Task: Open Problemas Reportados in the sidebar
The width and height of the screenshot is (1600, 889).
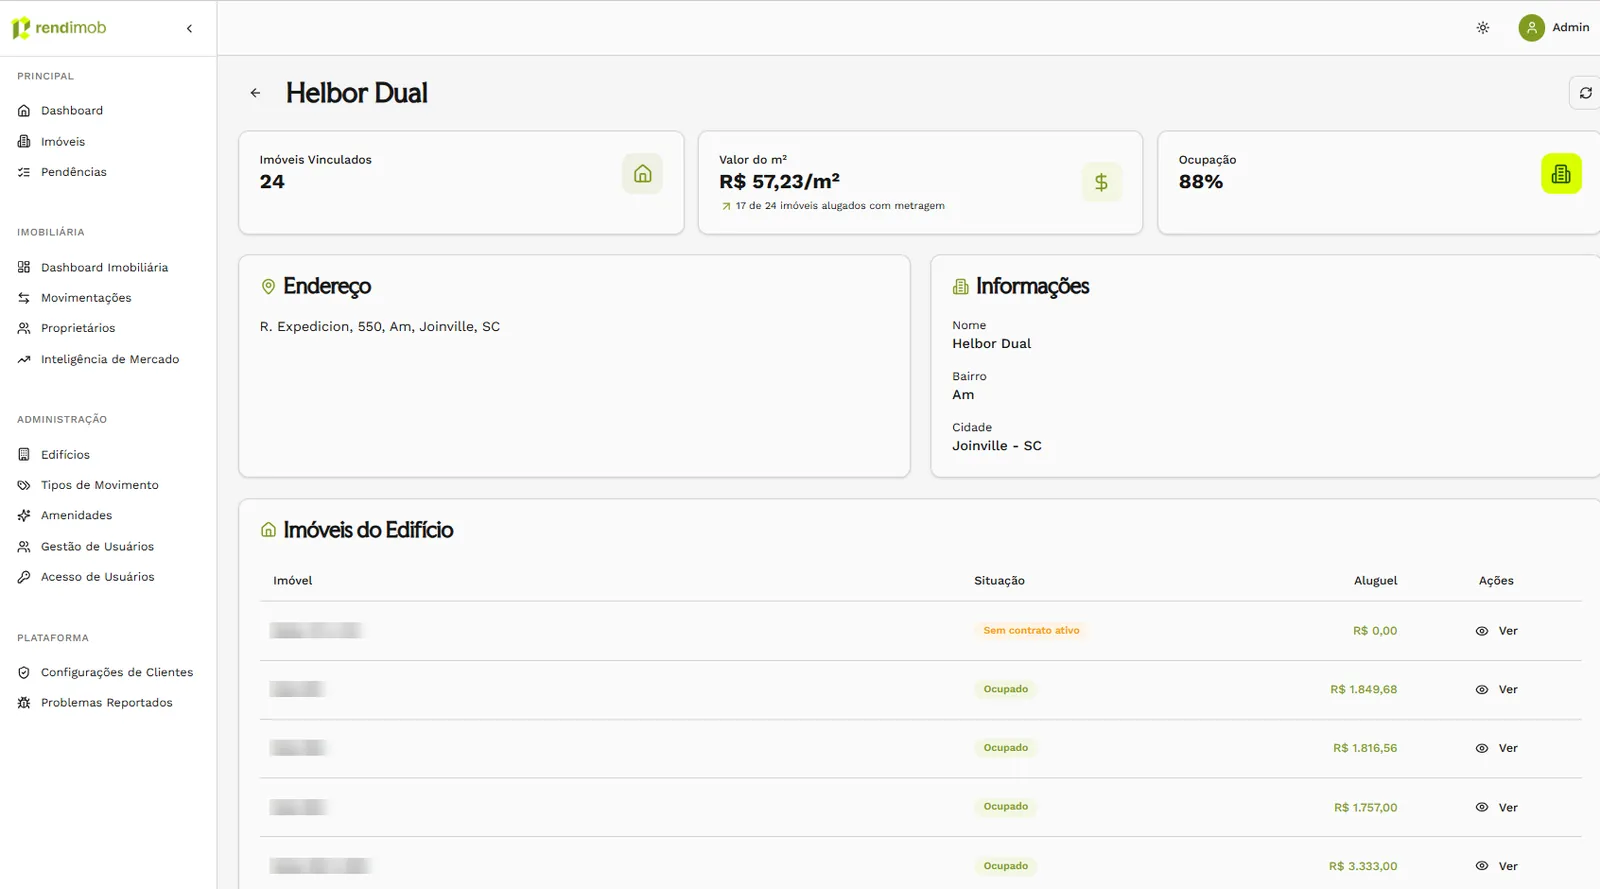Action: coord(108,703)
